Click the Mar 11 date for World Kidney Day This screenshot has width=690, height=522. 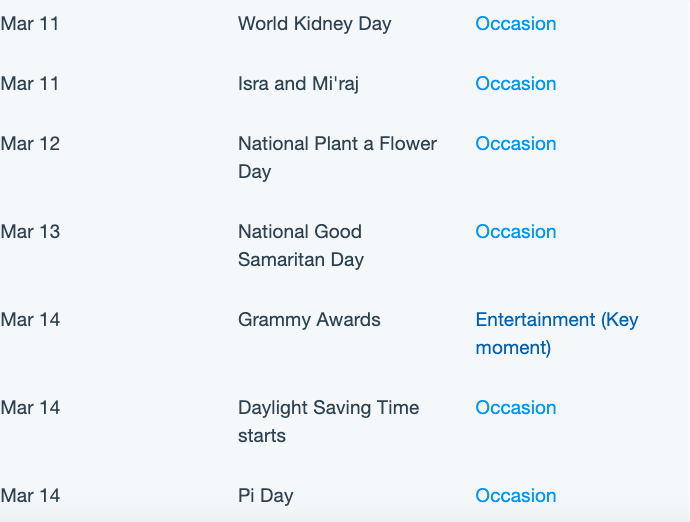pos(29,24)
